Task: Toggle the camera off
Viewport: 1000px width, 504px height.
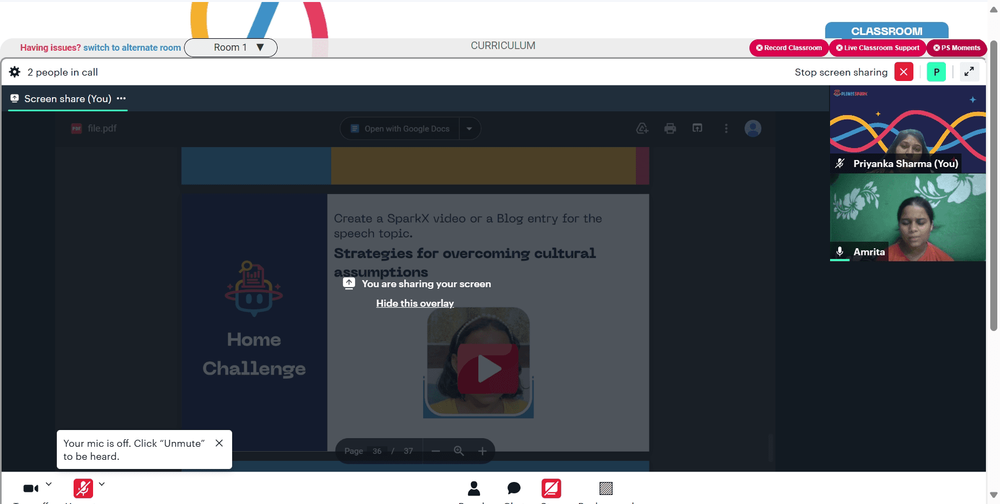Action: 30,489
